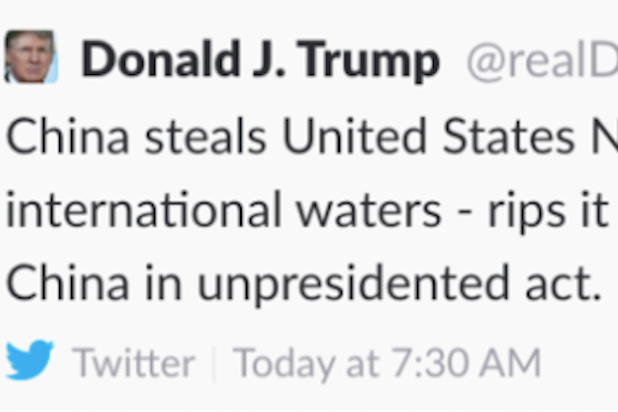618x412 pixels.
Task: Click the Twitter bird icon
Action: [30, 362]
